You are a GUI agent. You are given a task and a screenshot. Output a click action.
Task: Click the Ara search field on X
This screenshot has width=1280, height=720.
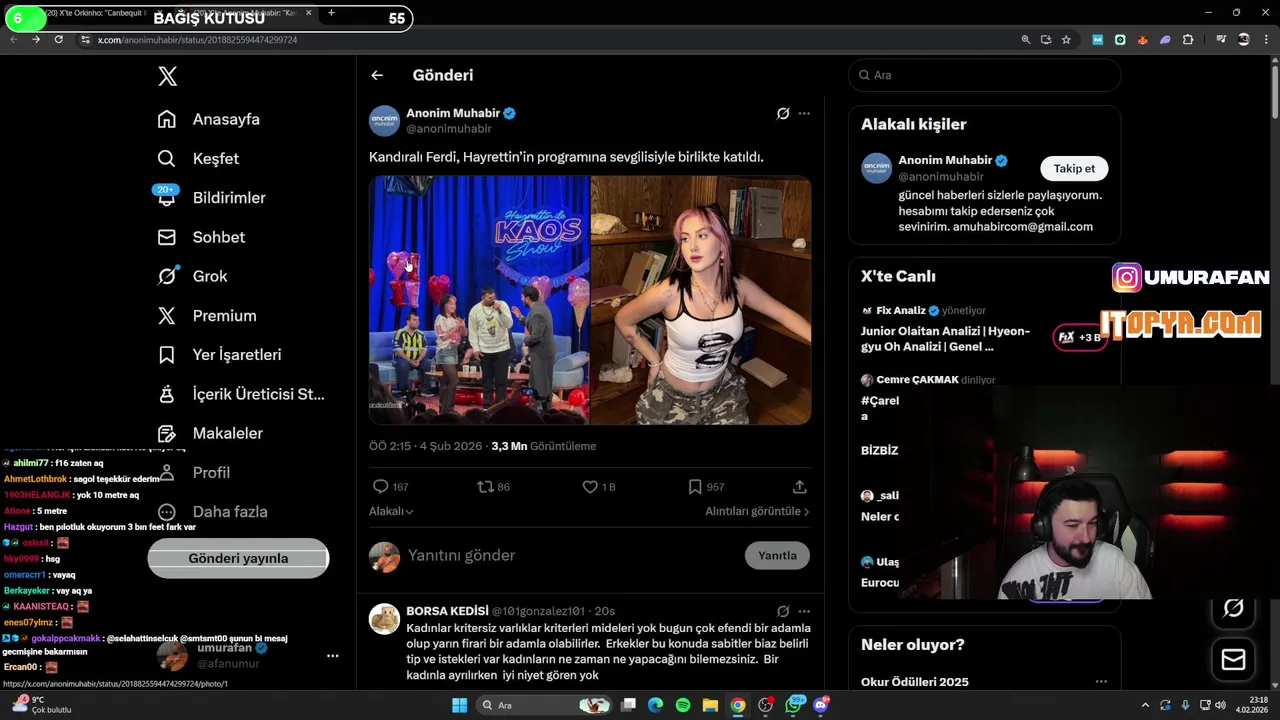(x=985, y=75)
